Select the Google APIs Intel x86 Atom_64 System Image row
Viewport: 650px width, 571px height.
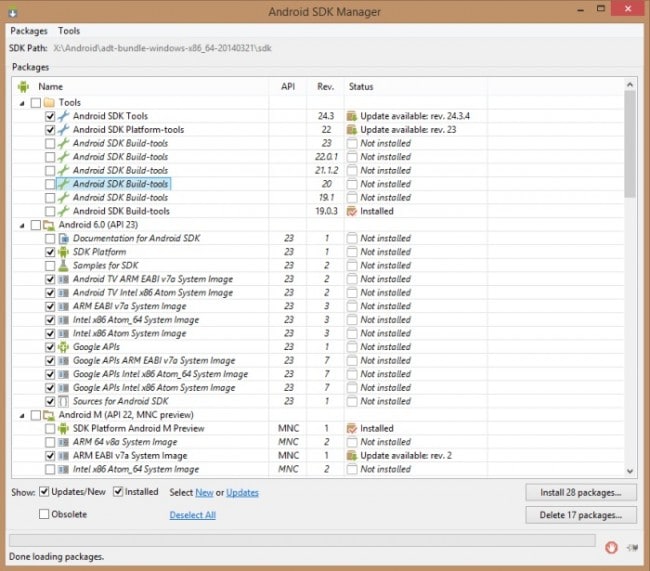click(x=318, y=374)
